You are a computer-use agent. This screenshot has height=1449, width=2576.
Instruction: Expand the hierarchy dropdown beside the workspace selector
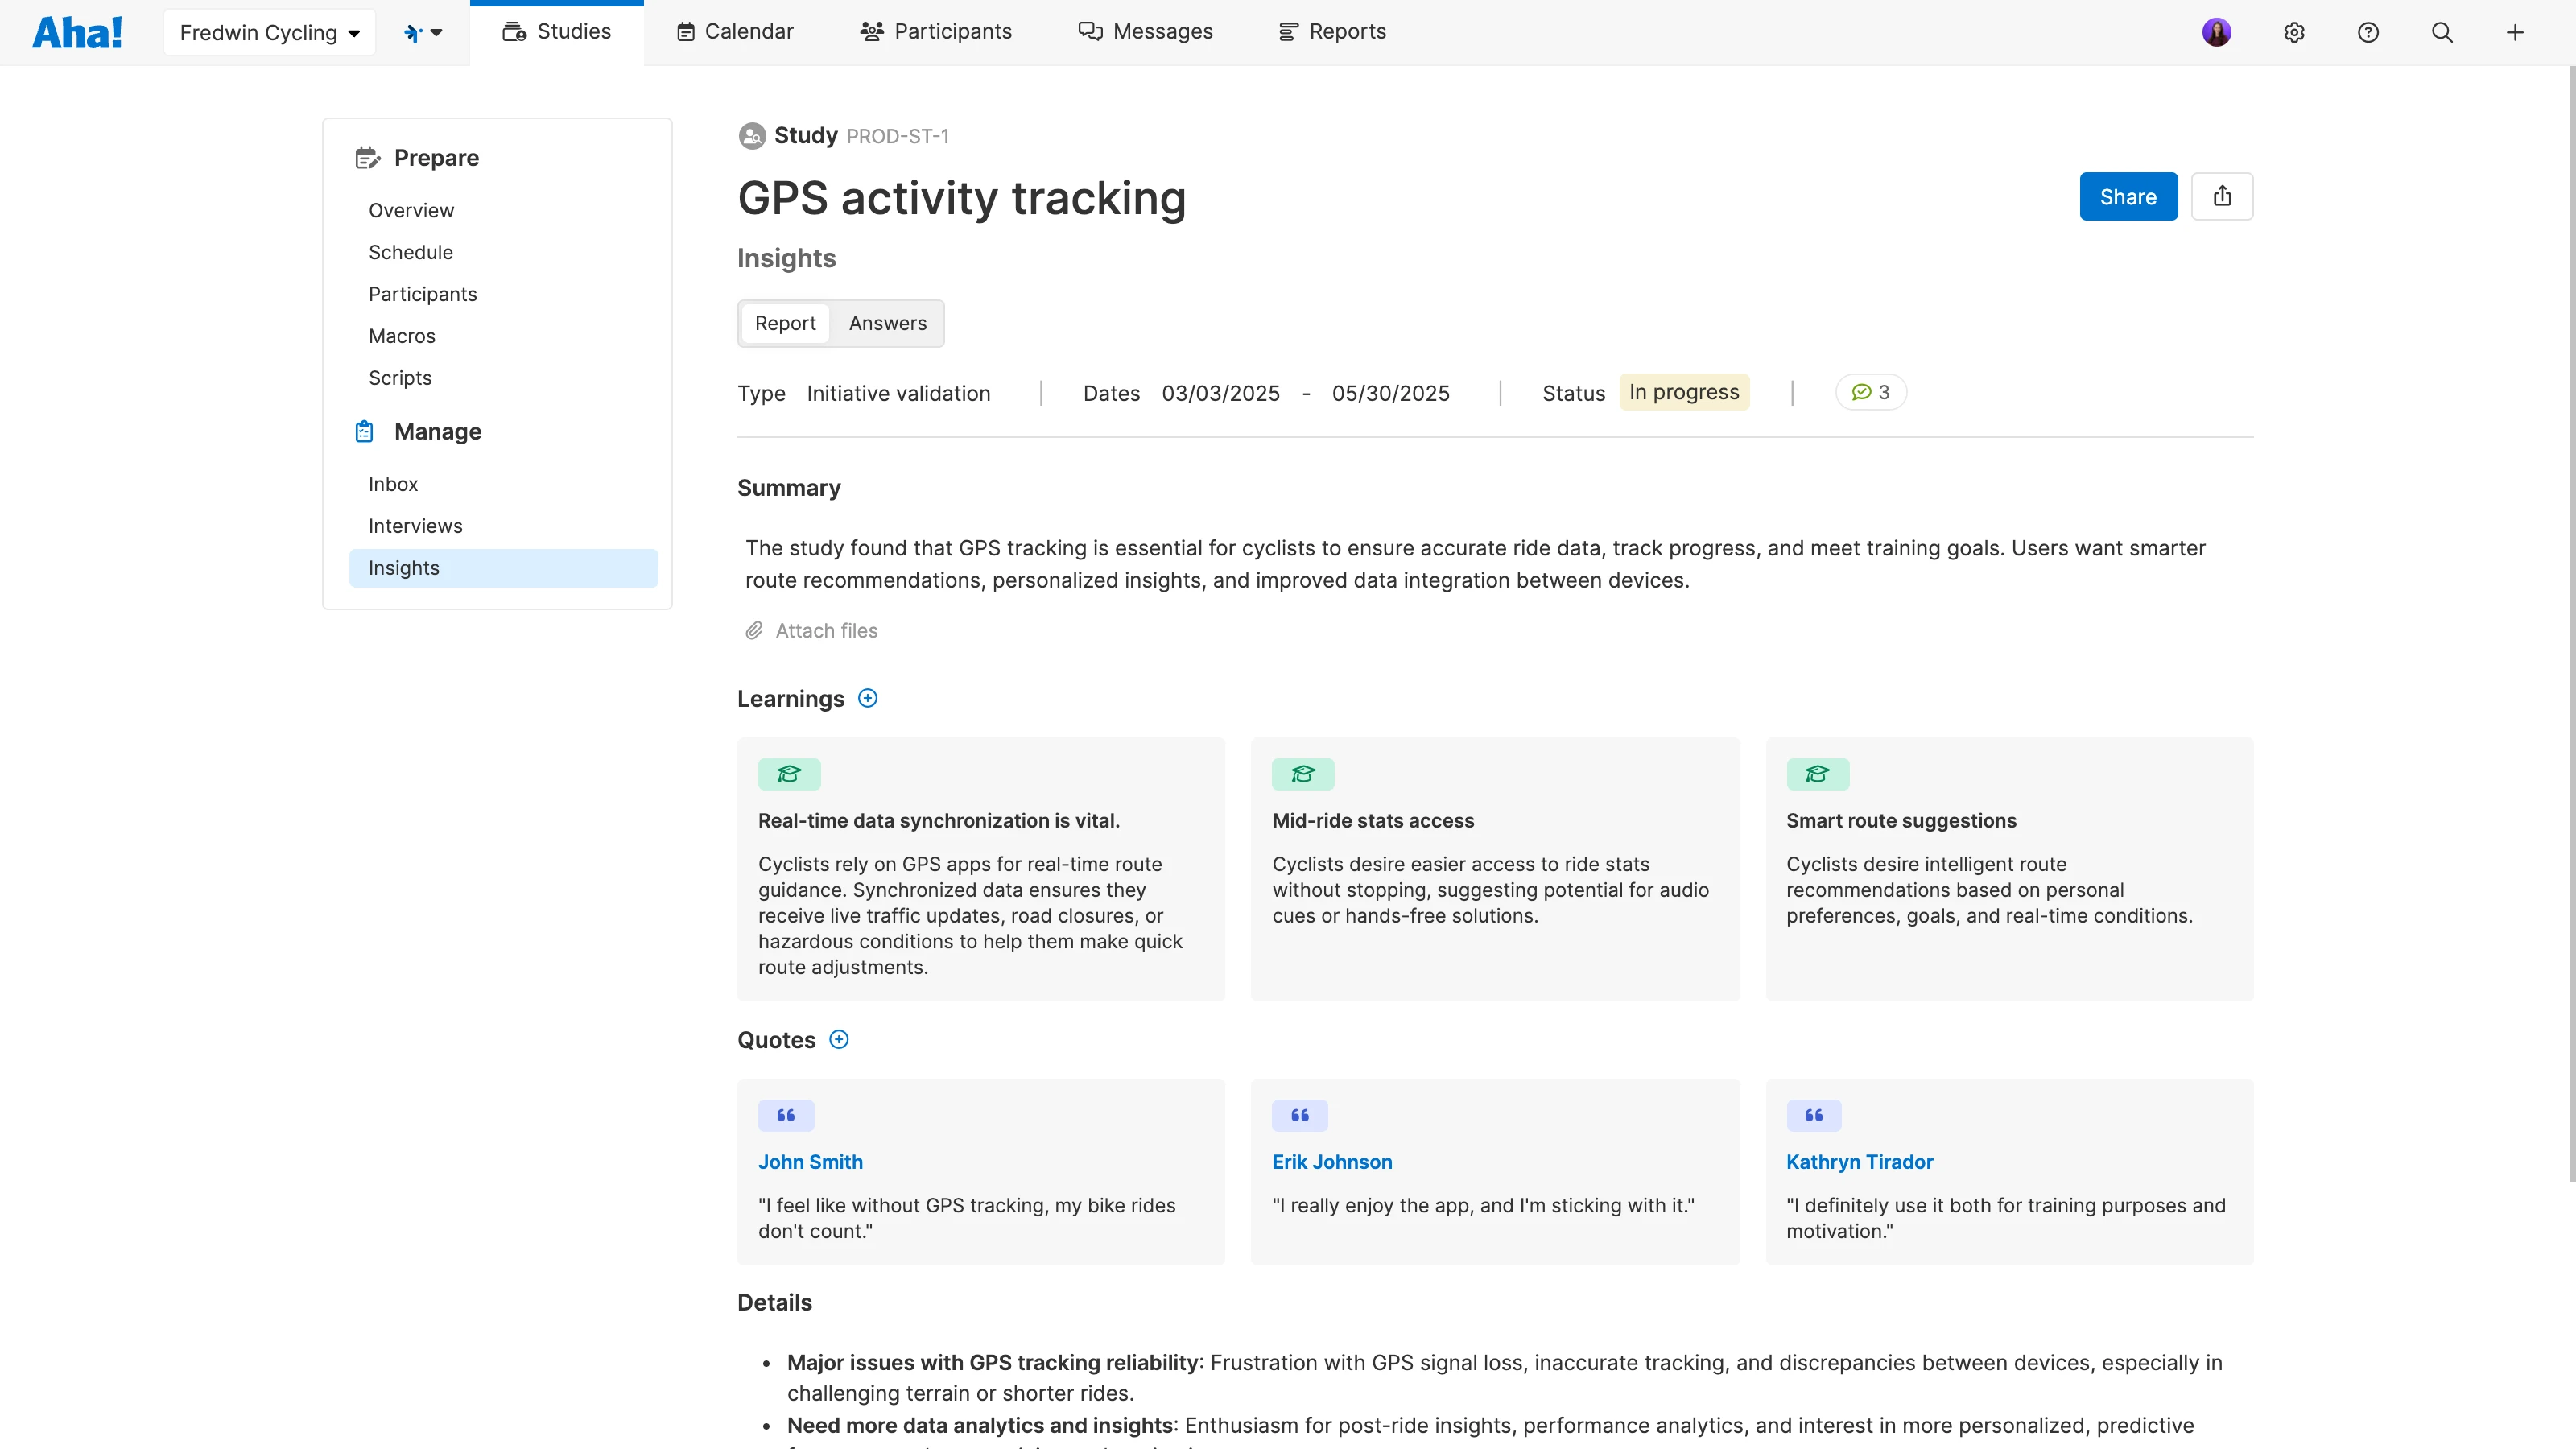[x=423, y=31]
